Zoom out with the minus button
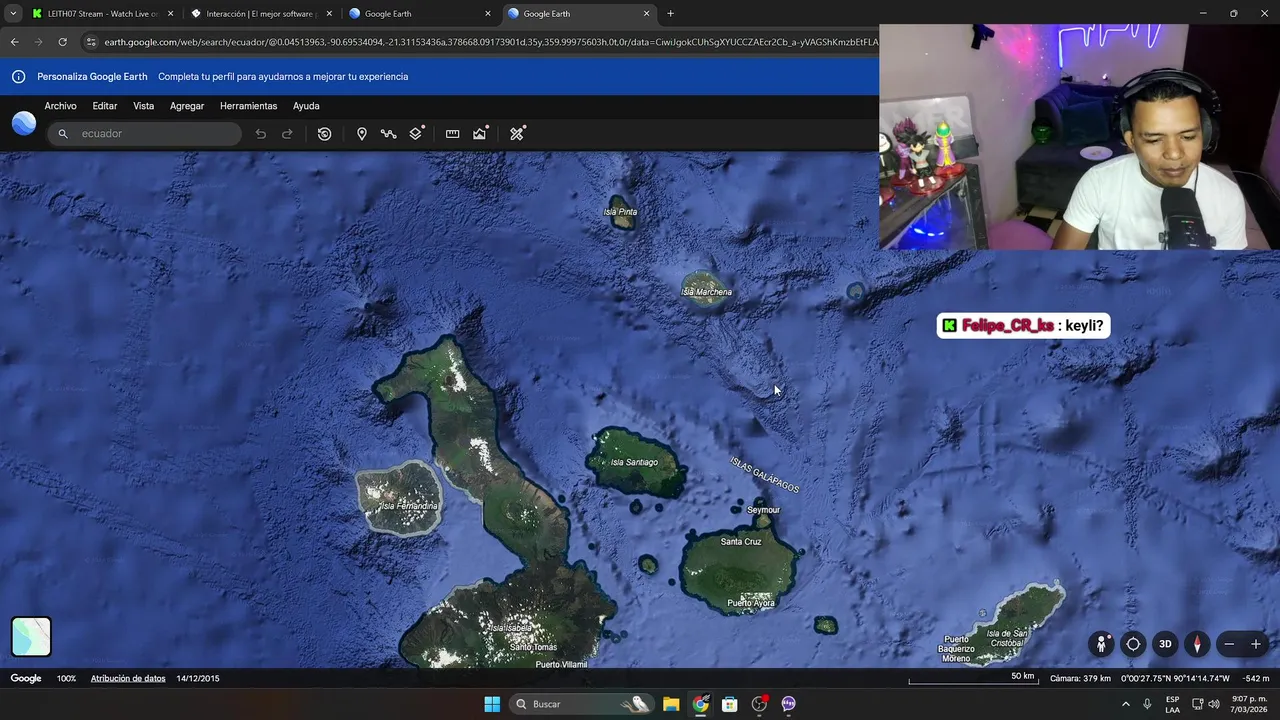The width and height of the screenshot is (1280, 720). [1229, 644]
